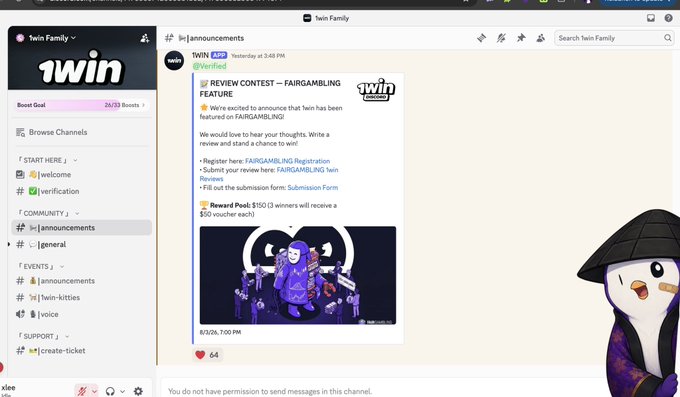Click the message timestamp Yesterday at 3:48 PM
This screenshot has height=397, width=680.
click(x=258, y=56)
